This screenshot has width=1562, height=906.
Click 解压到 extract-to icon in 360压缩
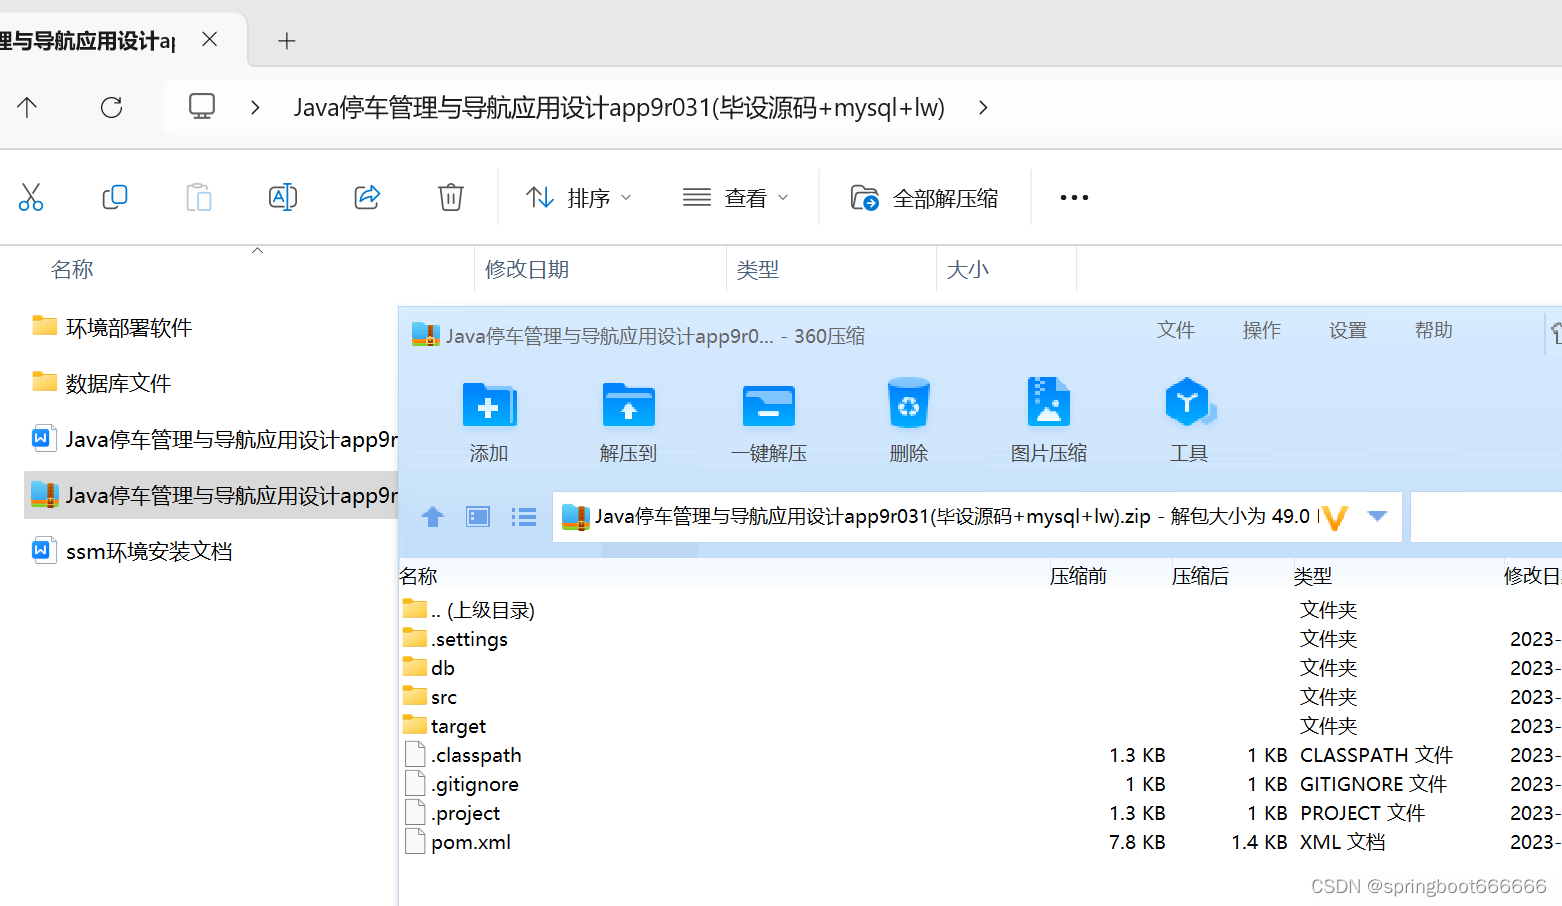pyautogui.click(x=628, y=420)
